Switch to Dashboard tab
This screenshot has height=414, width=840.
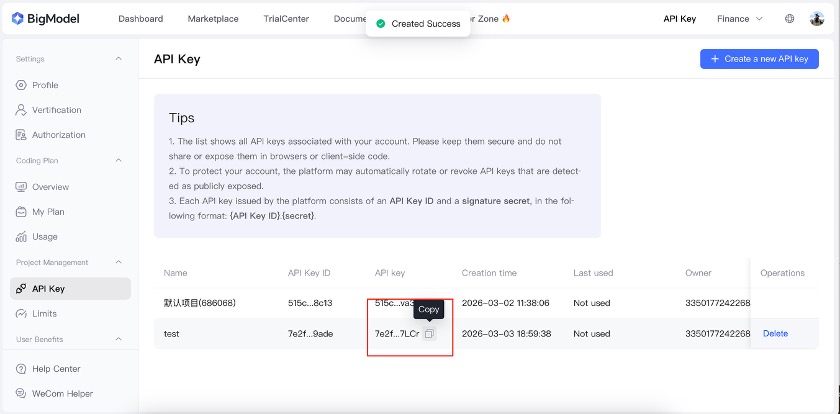point(140,18)
